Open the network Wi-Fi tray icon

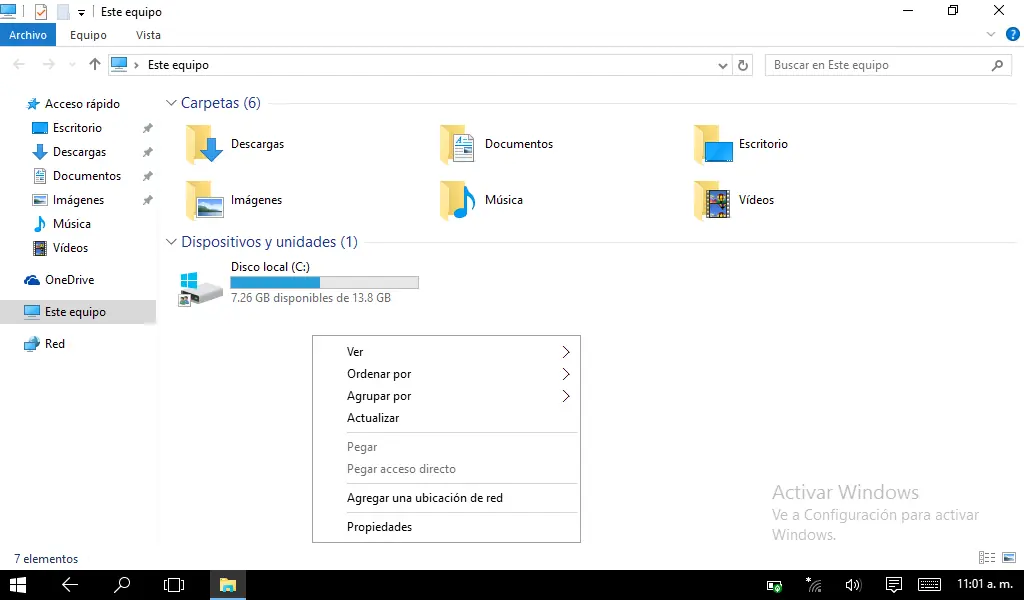pyautogui.click(x=813, y=585)
